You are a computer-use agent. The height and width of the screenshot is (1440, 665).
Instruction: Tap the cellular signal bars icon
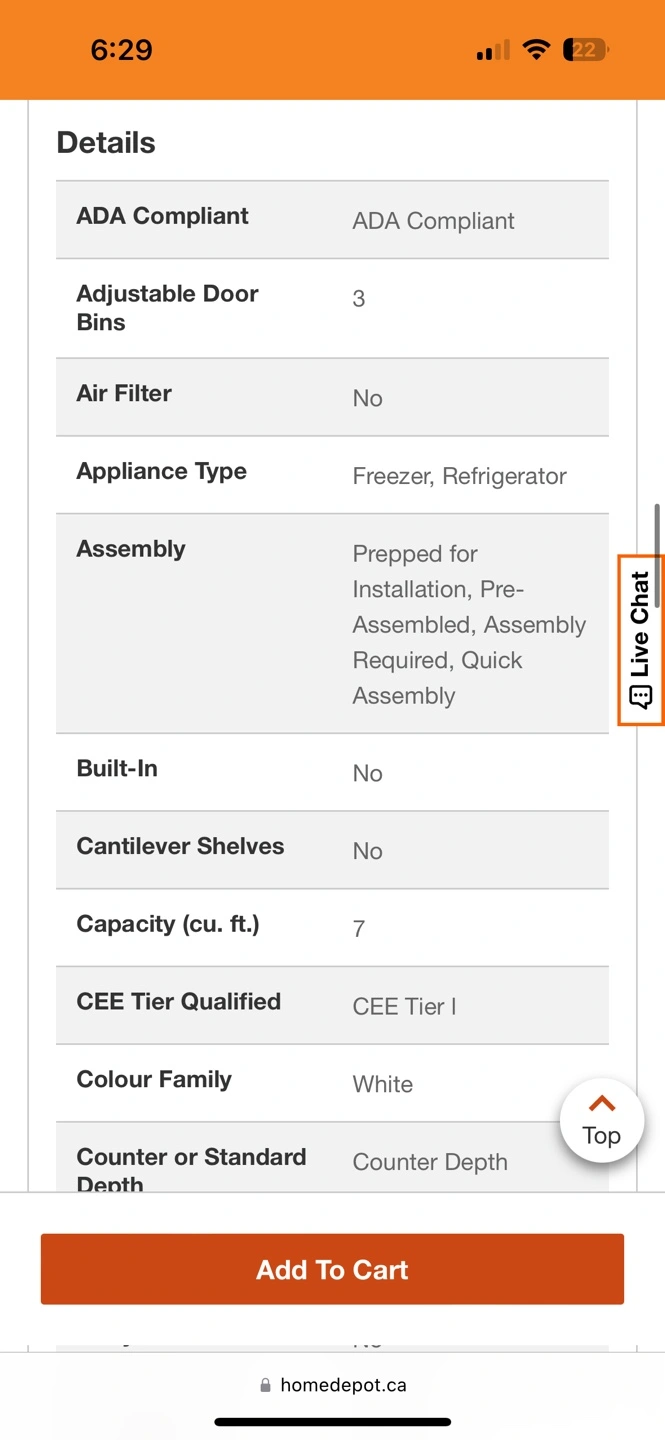[x=492, y=50]
